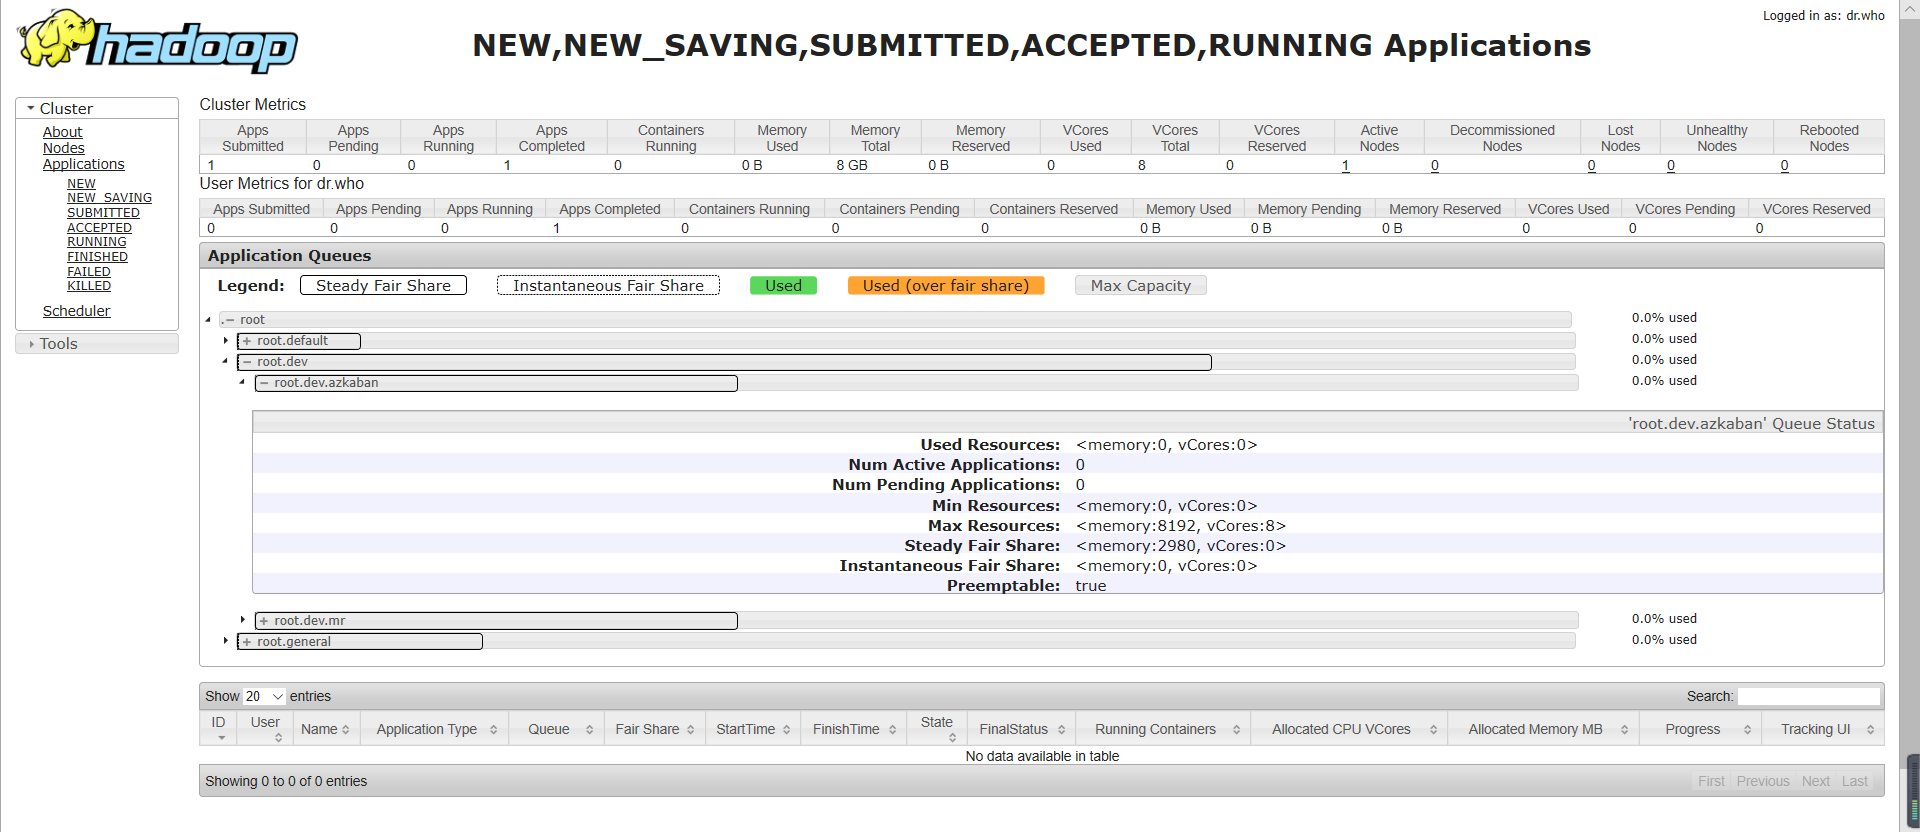The image size is (1920, 832).
Task: Sort table by User column
Action: tap(265, 728)
